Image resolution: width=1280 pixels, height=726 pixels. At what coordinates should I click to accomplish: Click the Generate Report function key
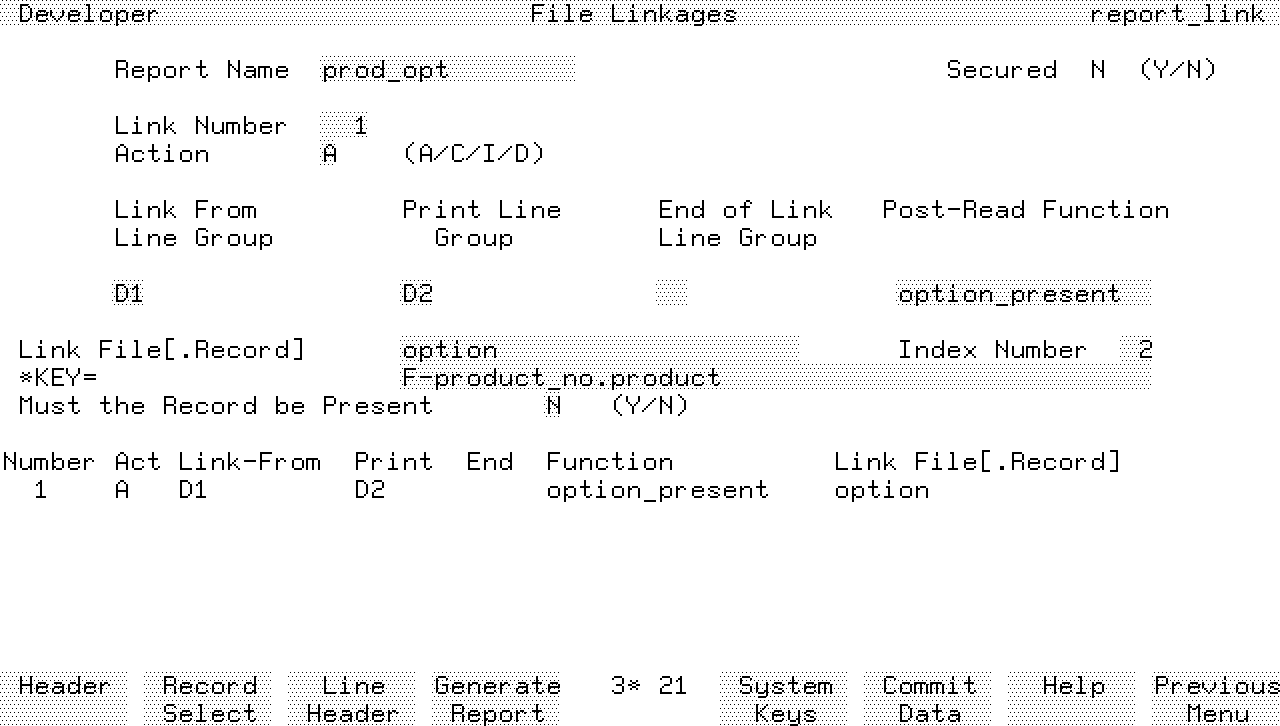coord(497,699)
